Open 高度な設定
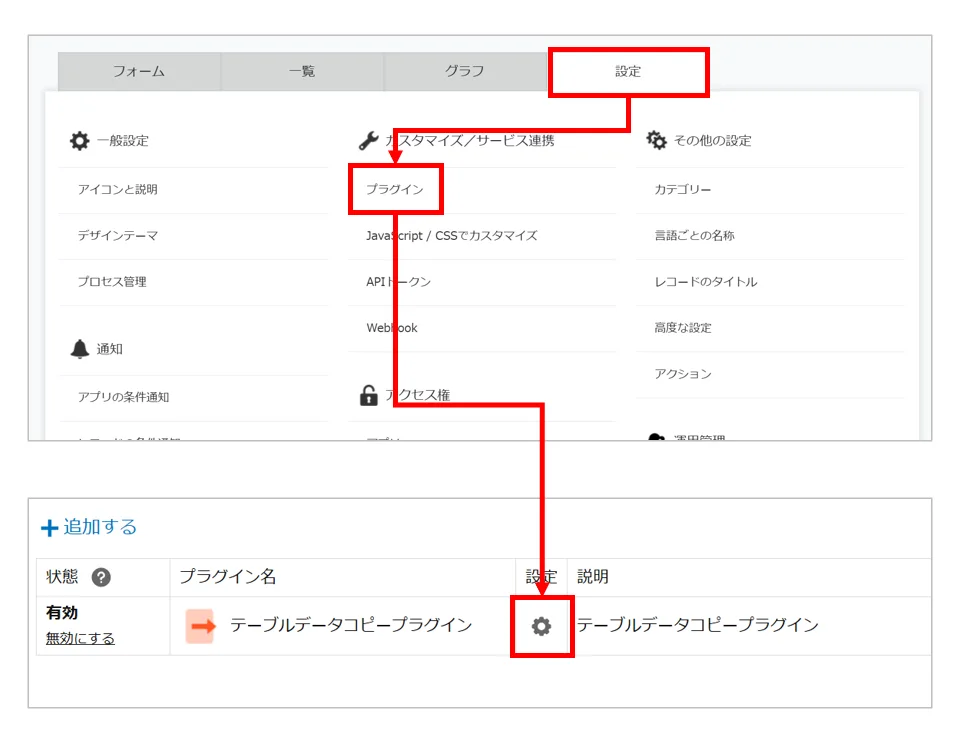The width and height of the screenshot is (964, 736). 682,328
